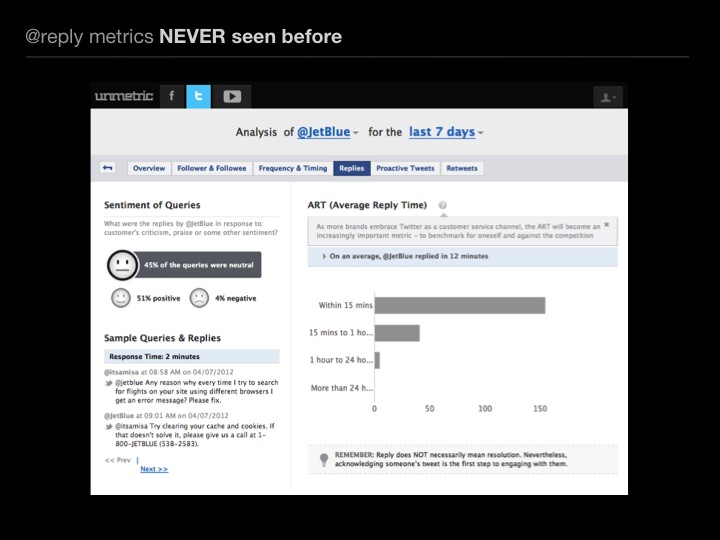This screenshot has height=540, width=720.
Task: Click the Within 15 mins bar
Action: [460, 305]
